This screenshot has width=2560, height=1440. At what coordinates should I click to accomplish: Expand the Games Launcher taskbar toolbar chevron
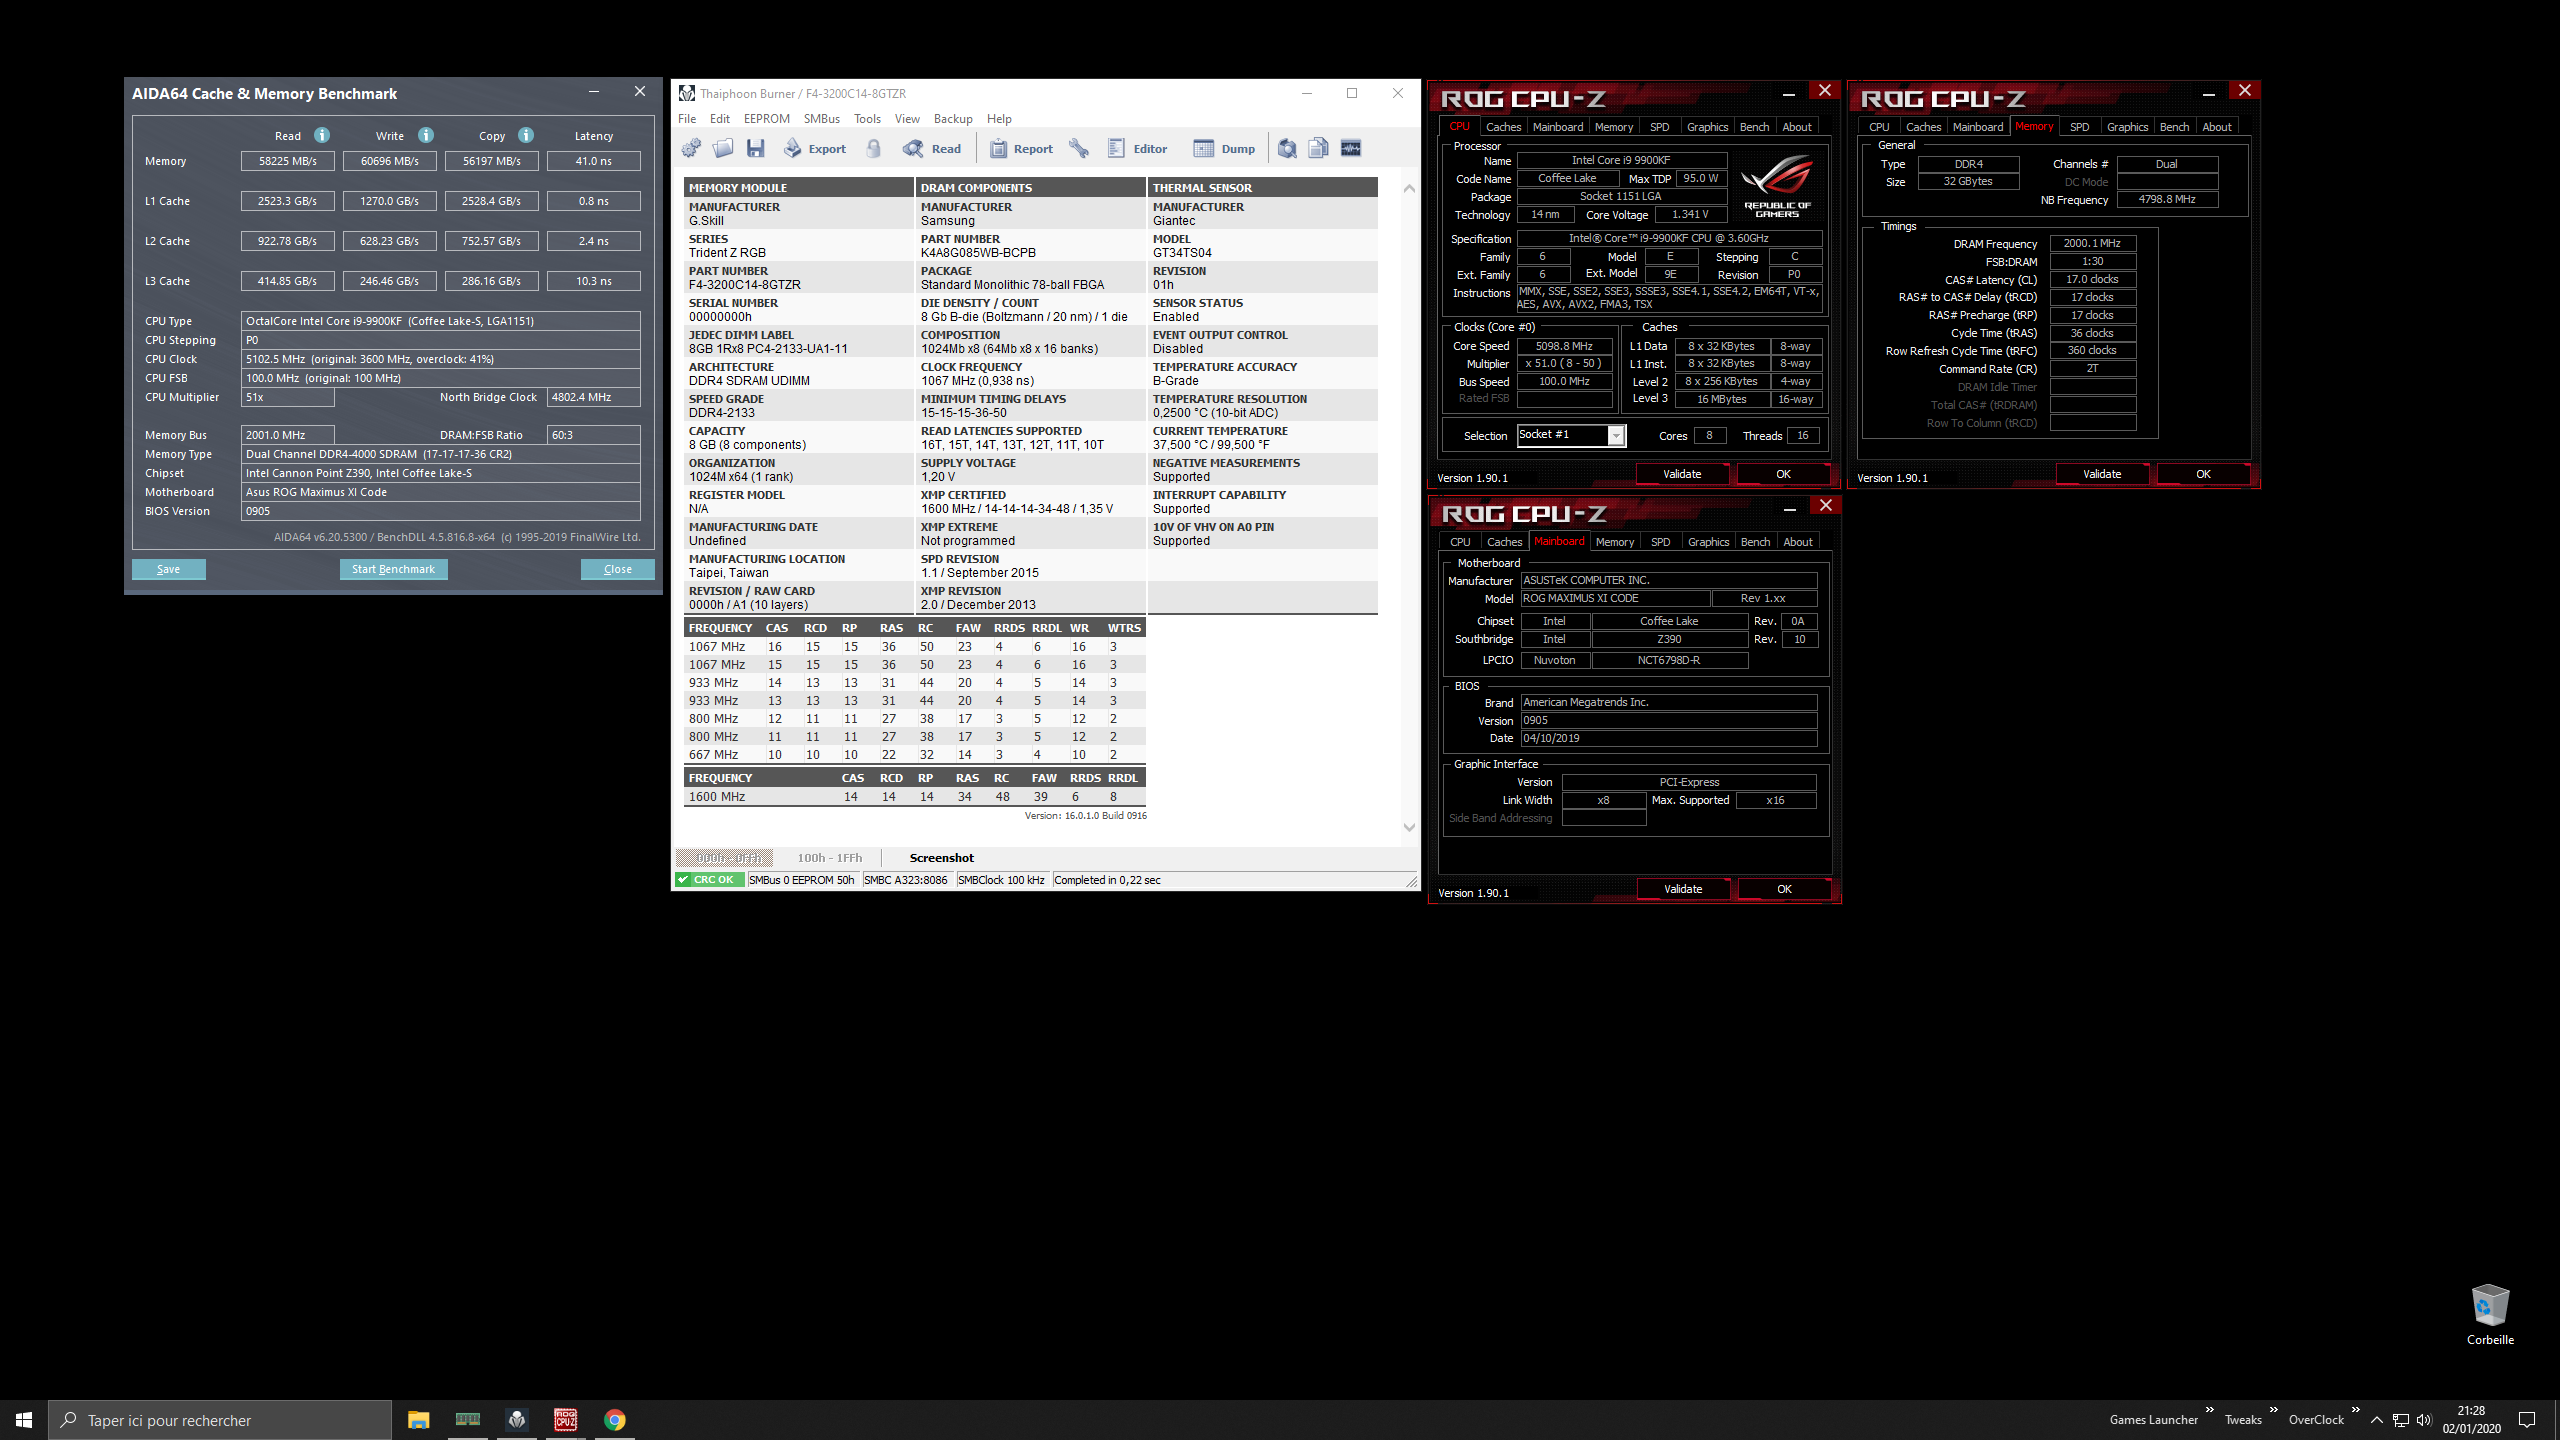[2209, 1410]
